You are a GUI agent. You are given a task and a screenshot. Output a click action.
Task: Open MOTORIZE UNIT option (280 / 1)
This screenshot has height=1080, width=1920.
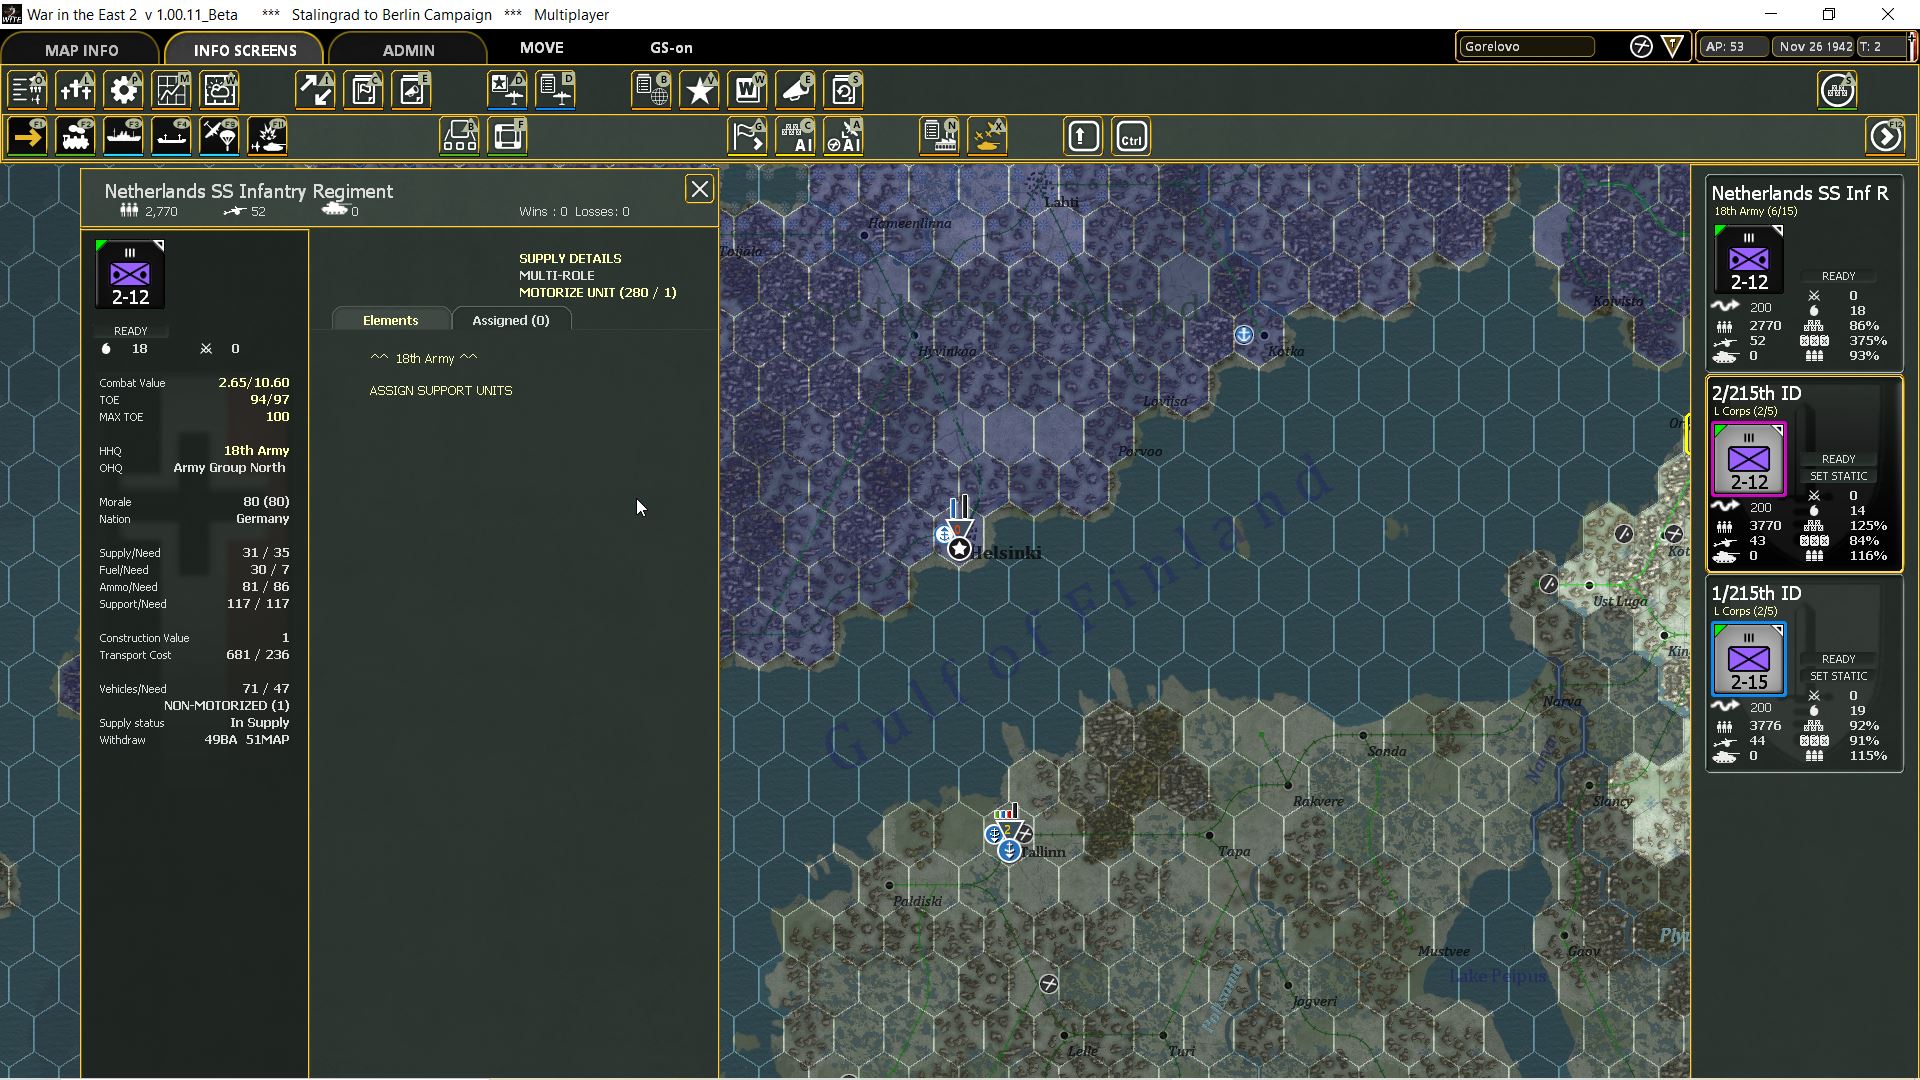pos(597,292)
